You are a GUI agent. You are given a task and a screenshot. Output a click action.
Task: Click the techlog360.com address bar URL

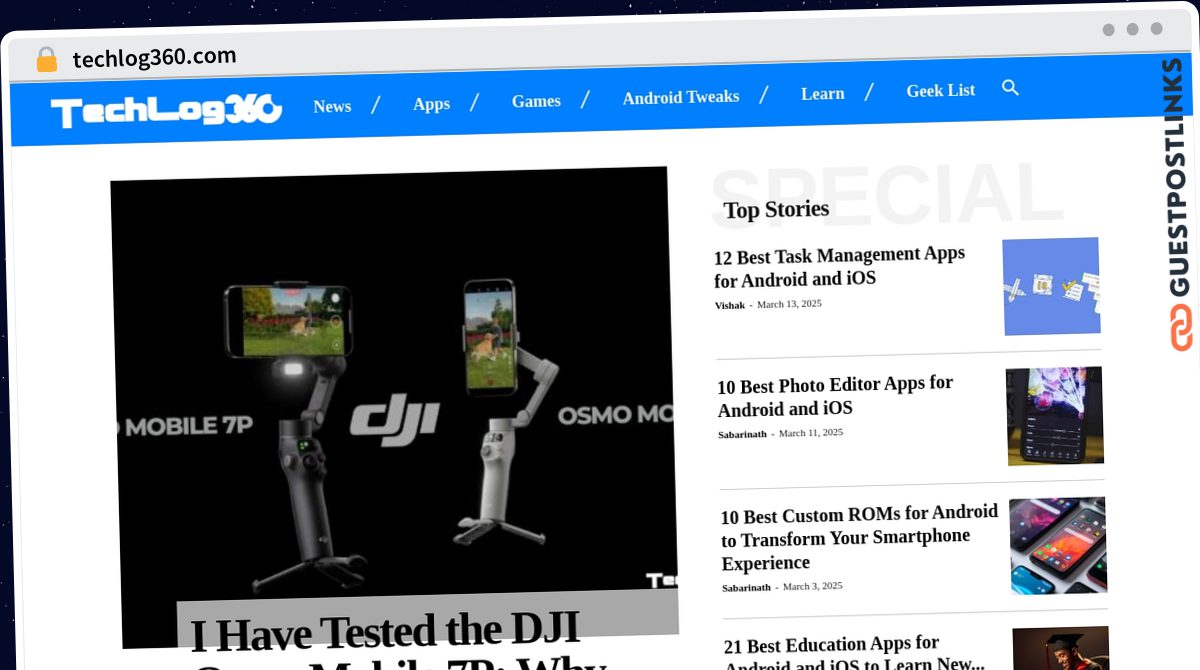coord(154,58)
